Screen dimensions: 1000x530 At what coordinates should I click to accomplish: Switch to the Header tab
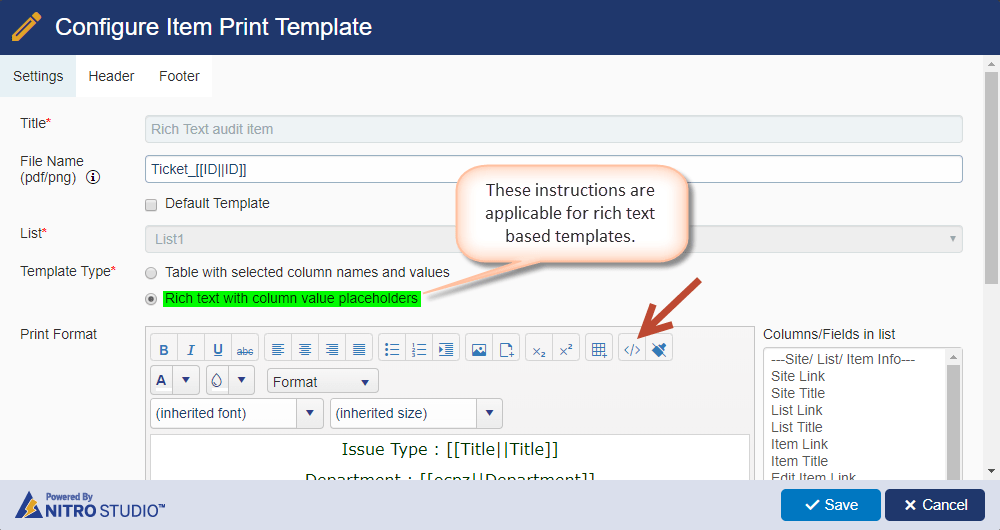coord(111,76)
